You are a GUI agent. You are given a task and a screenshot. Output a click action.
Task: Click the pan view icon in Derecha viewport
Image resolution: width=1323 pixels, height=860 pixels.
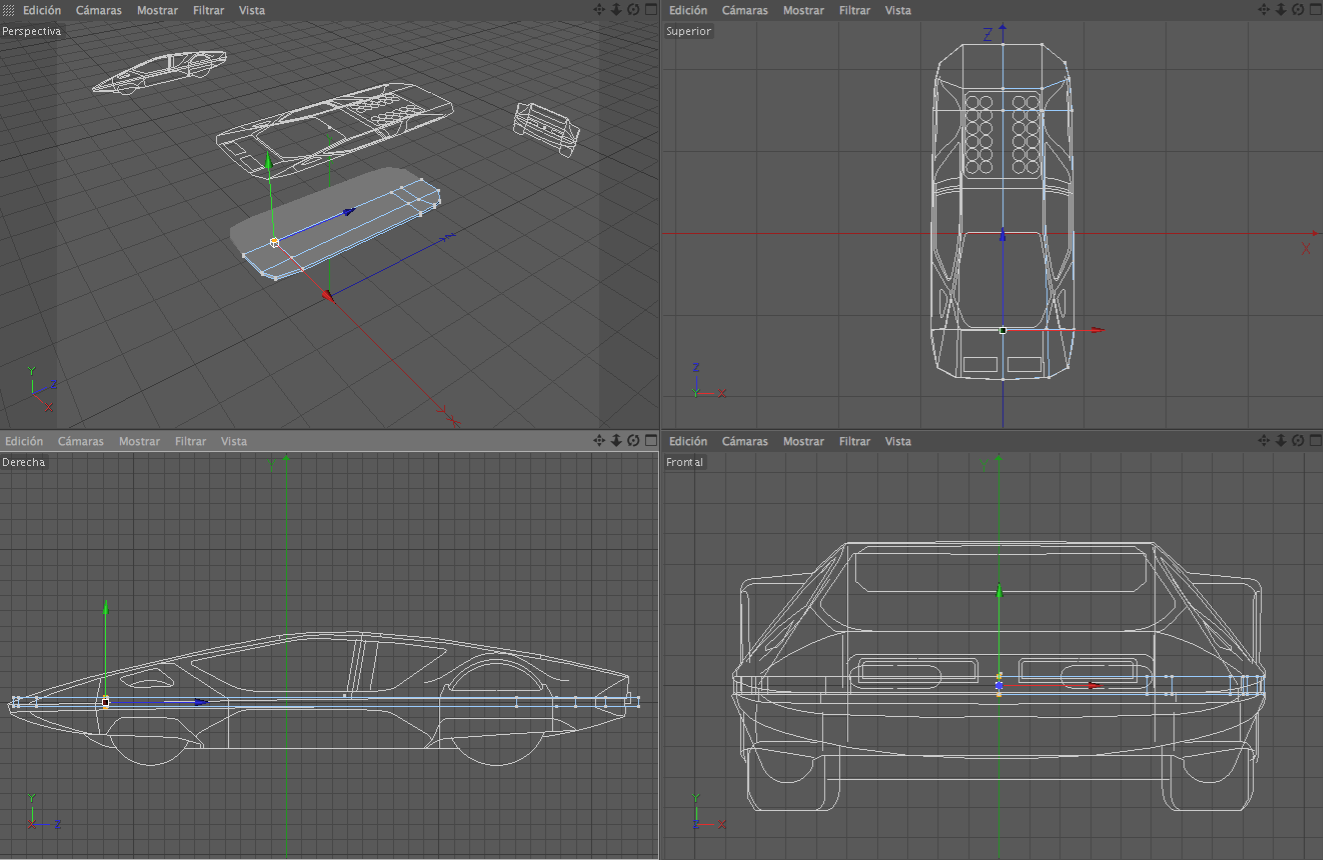coord(598,441)
